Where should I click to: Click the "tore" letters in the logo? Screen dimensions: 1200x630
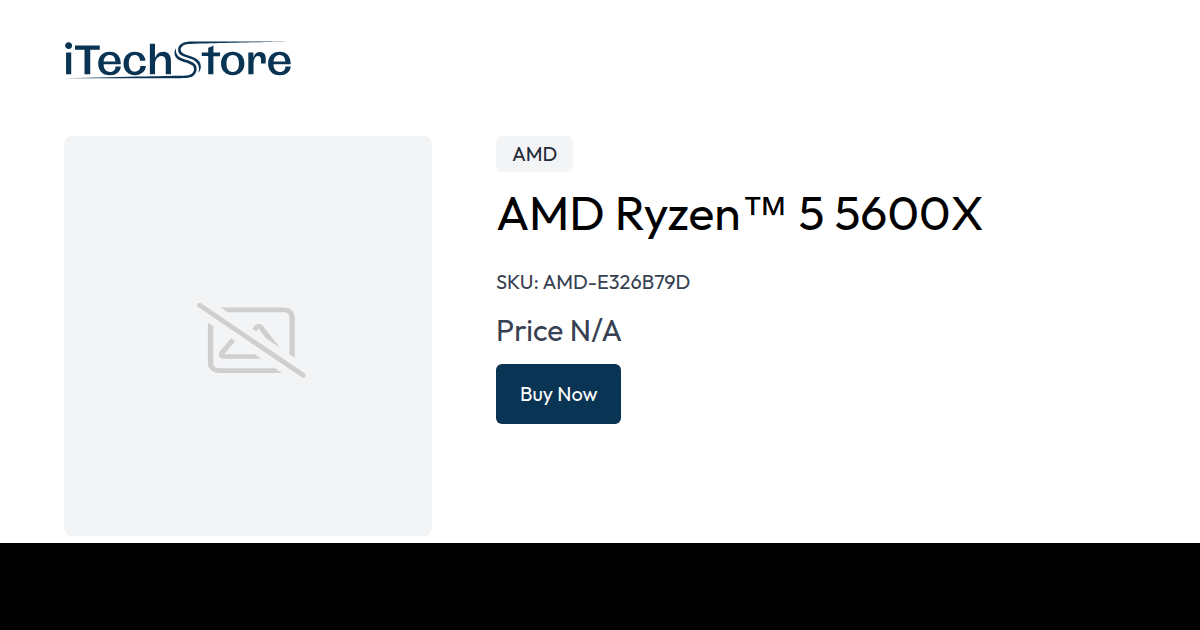246,61
